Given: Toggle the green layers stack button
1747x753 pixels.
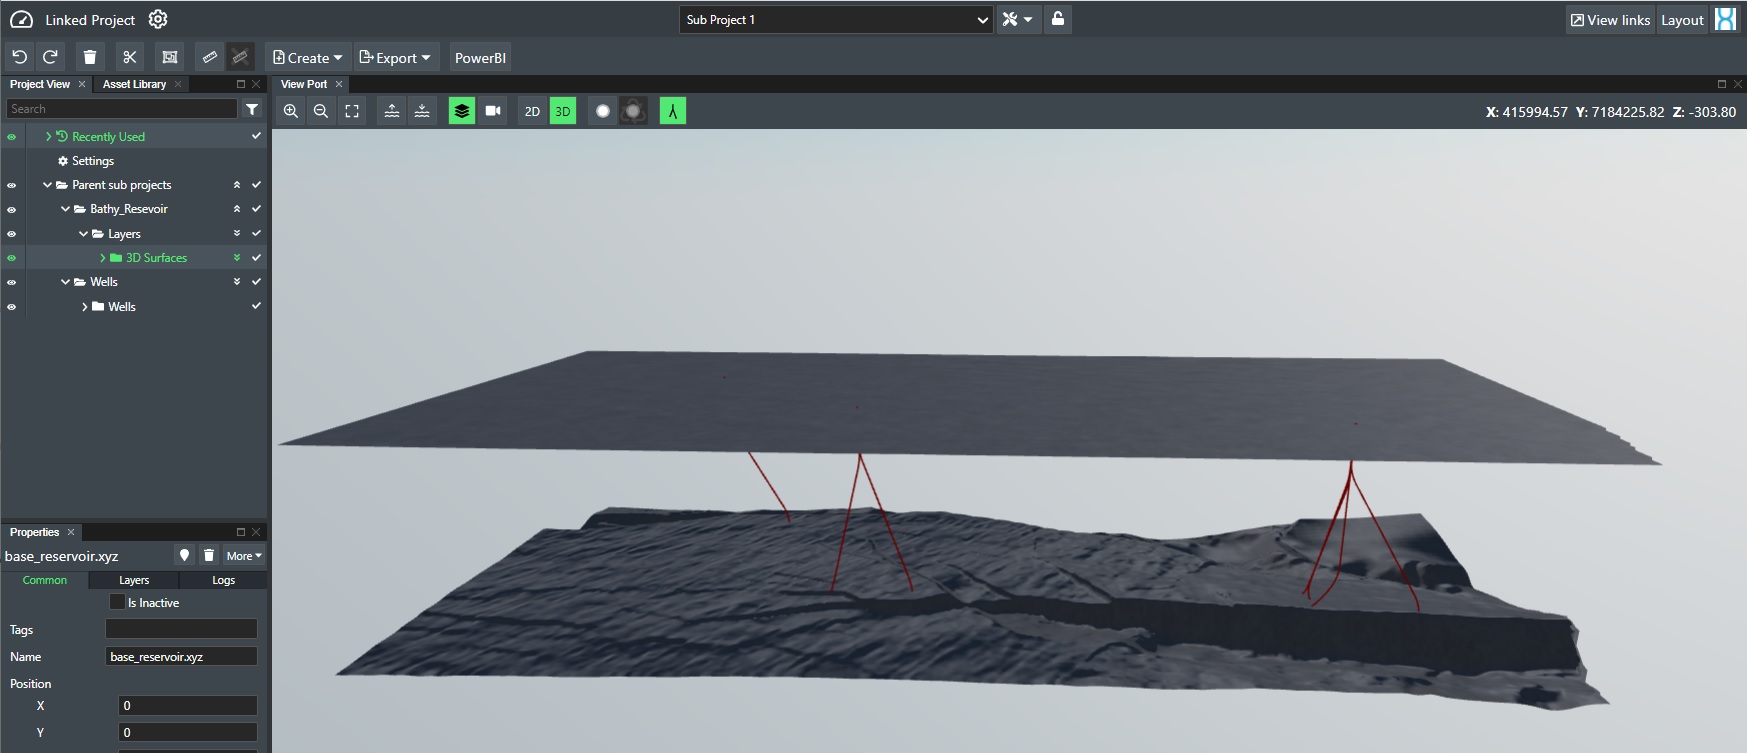Looking at the screenshot, I should [x=462, y=111].
